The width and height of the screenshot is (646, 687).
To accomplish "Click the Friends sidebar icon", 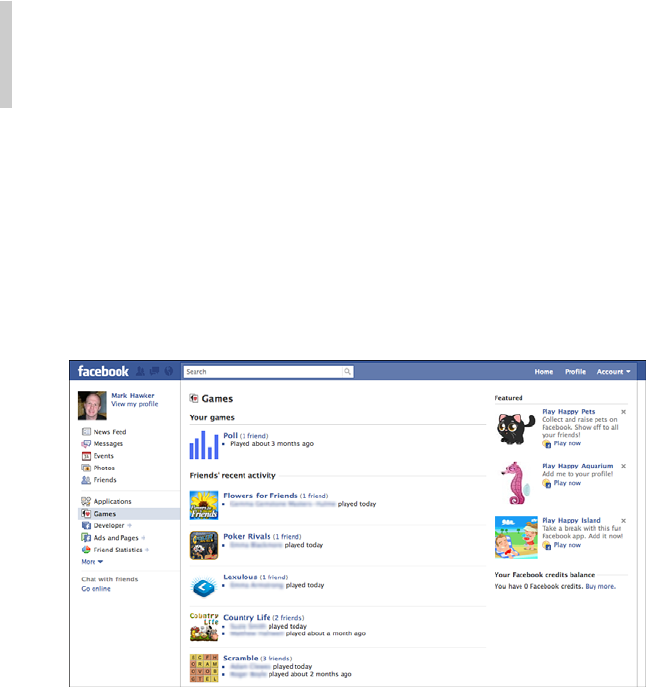I will (86, 480).
